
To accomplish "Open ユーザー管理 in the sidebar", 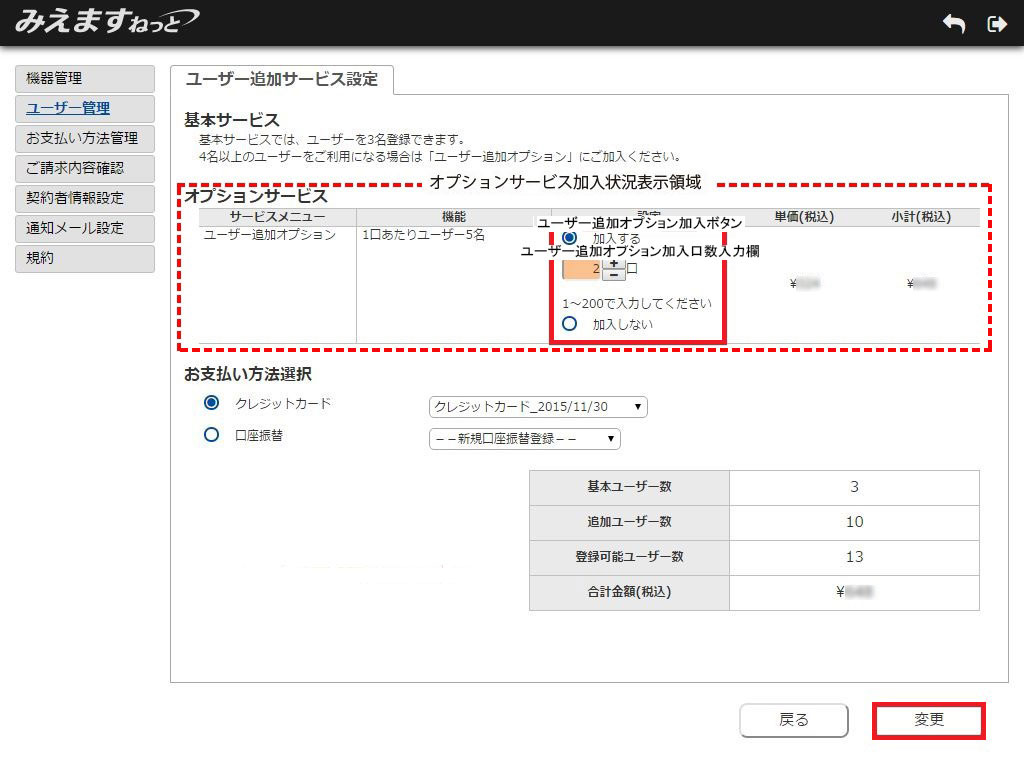I will coord(85,109).
